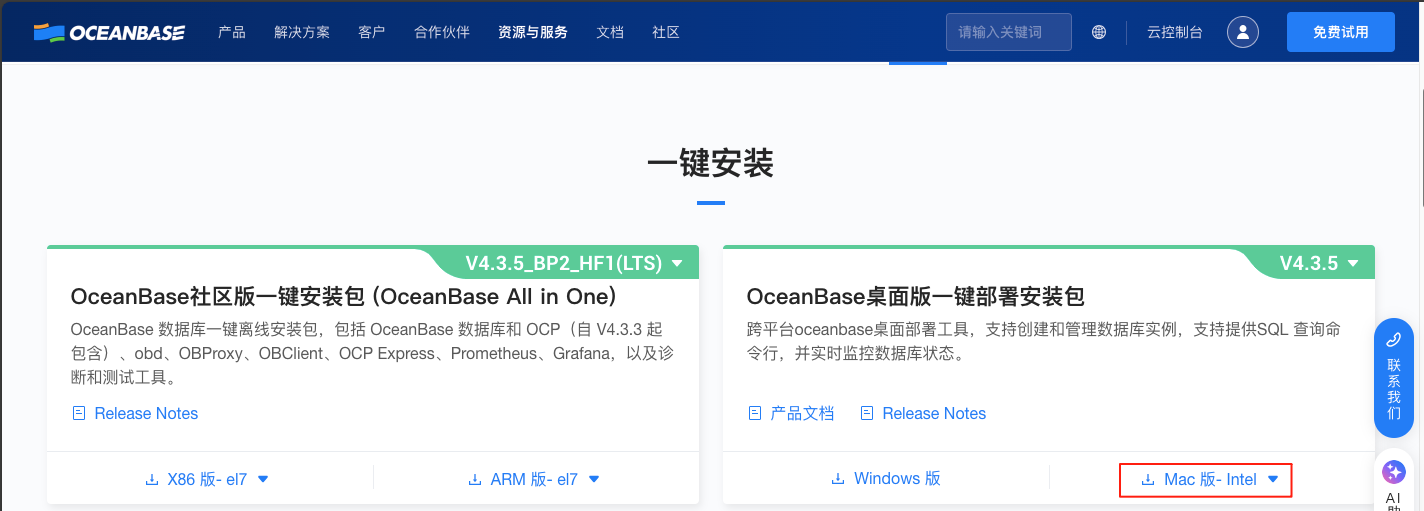1424x511 pixels.
Task: Select the 社区 navigation item
Action: tap(666, 32)
